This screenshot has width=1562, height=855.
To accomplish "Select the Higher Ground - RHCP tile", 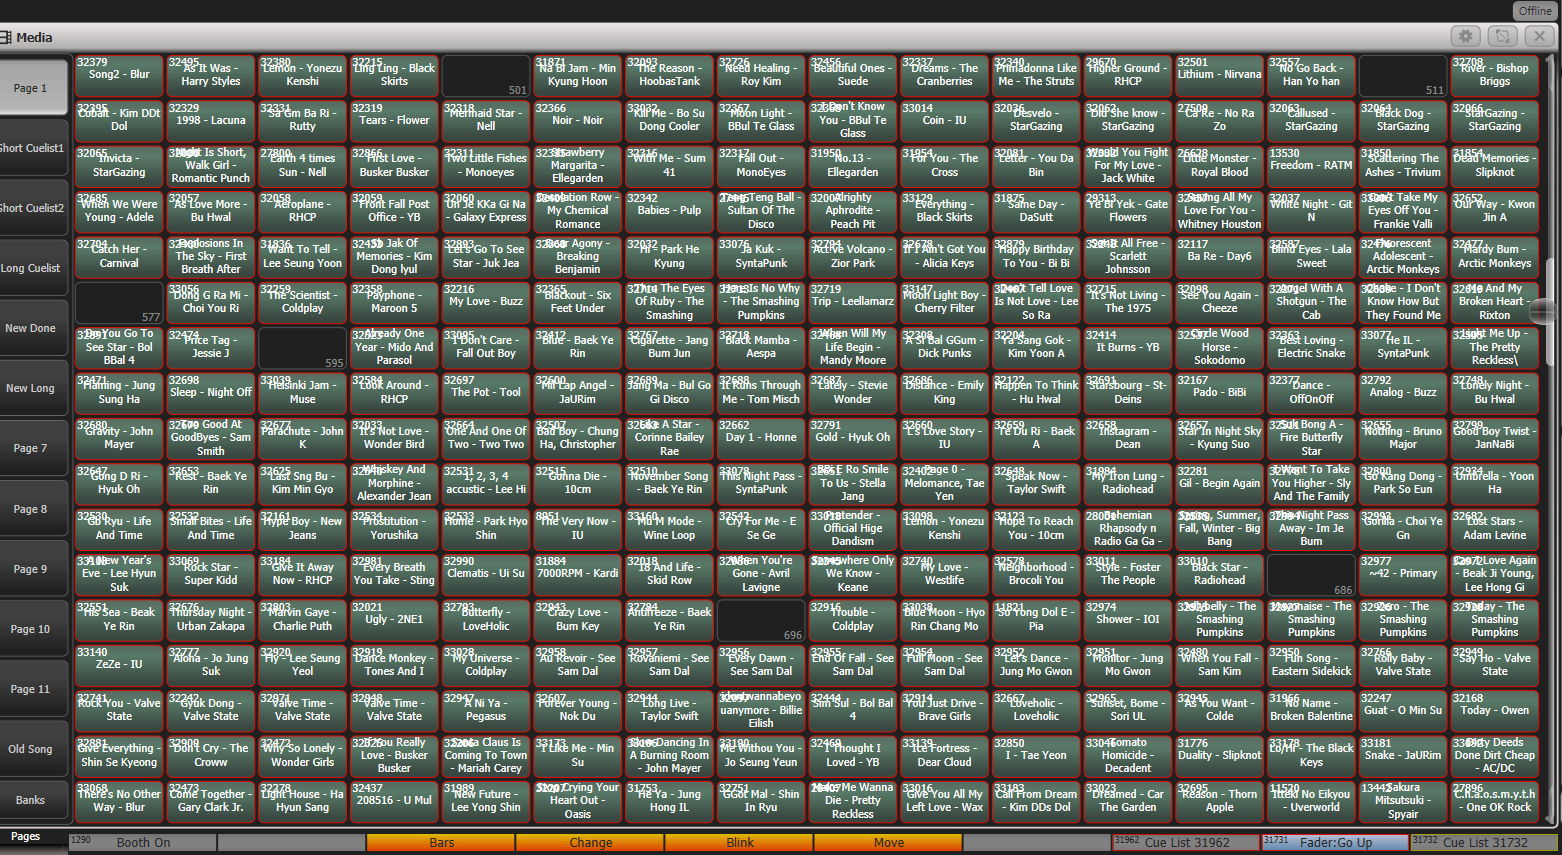I will click(x=1128, y=76).
